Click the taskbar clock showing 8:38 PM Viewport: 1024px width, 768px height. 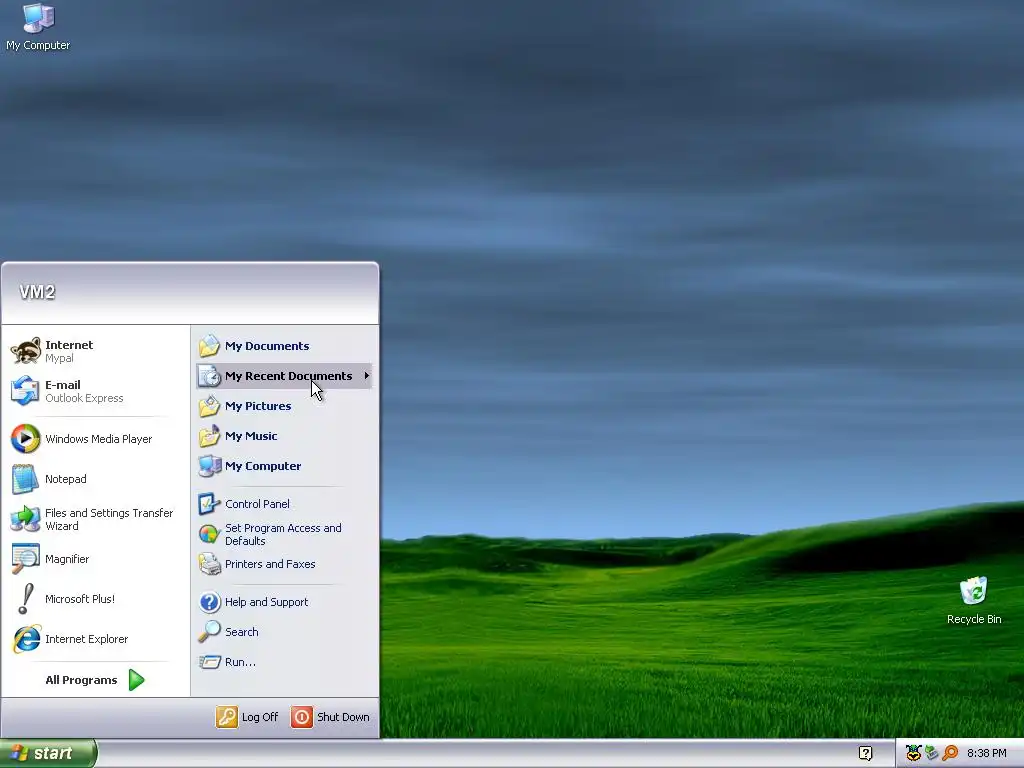coord(986,753)
